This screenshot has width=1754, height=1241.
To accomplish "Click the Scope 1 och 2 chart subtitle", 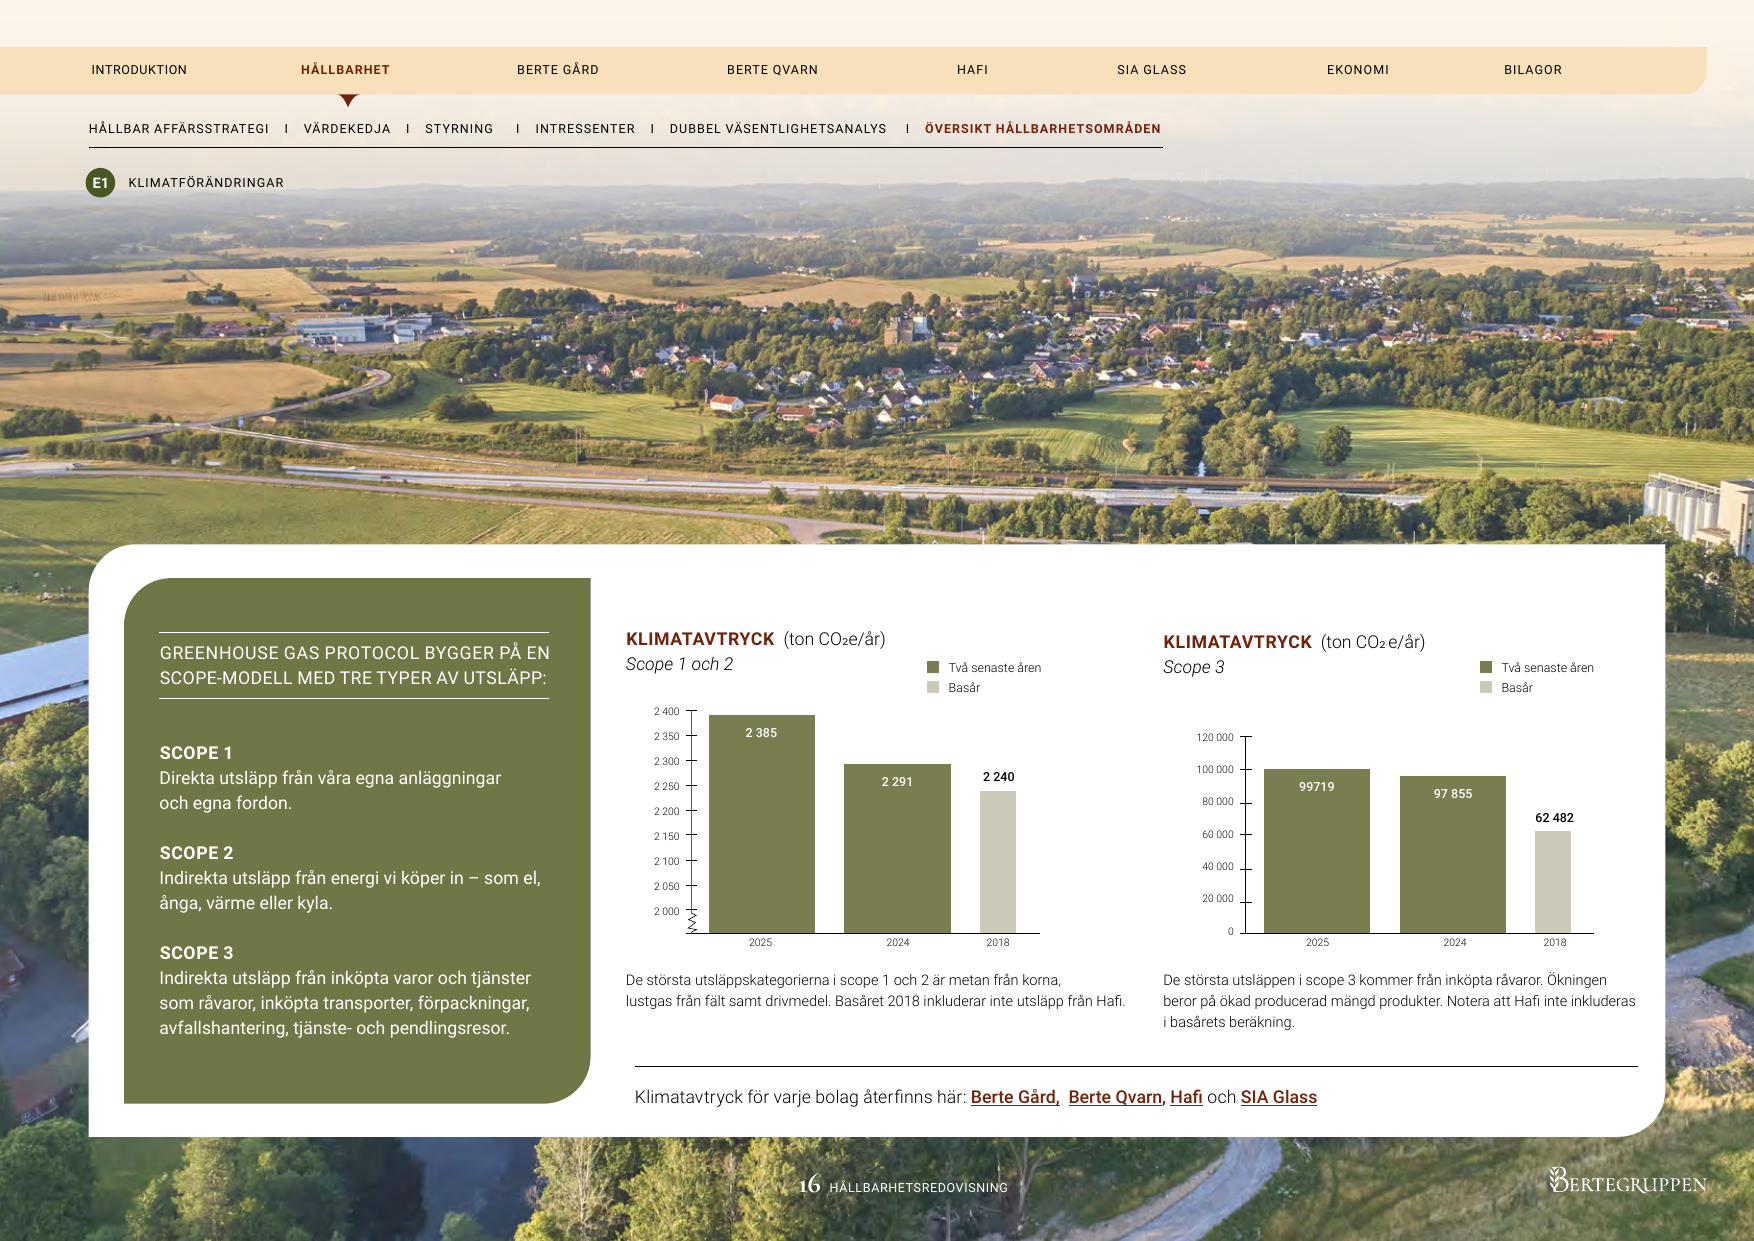I will [x=679, y=664].
